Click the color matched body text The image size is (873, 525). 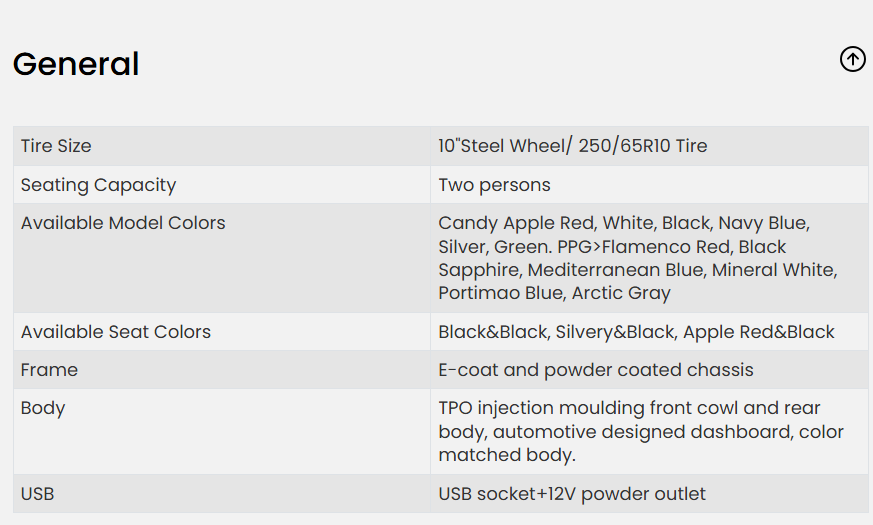pyautogui.click(x=507, y=455)
